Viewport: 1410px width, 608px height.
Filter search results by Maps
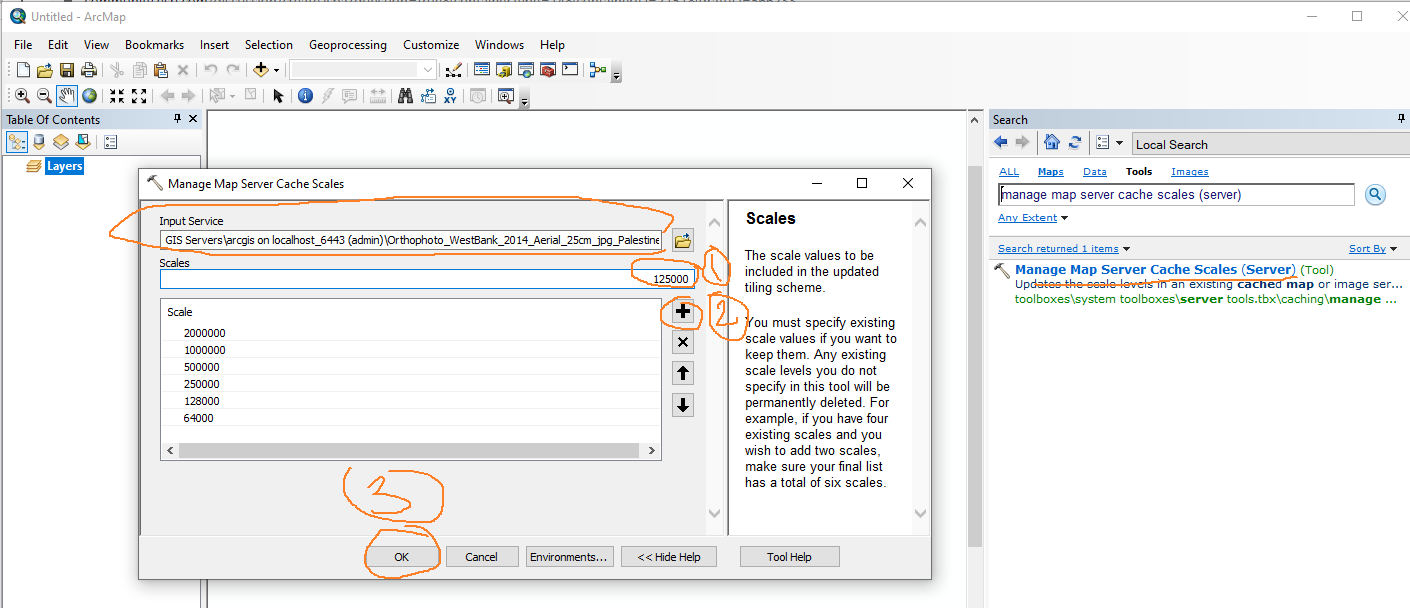[1050, 172]
